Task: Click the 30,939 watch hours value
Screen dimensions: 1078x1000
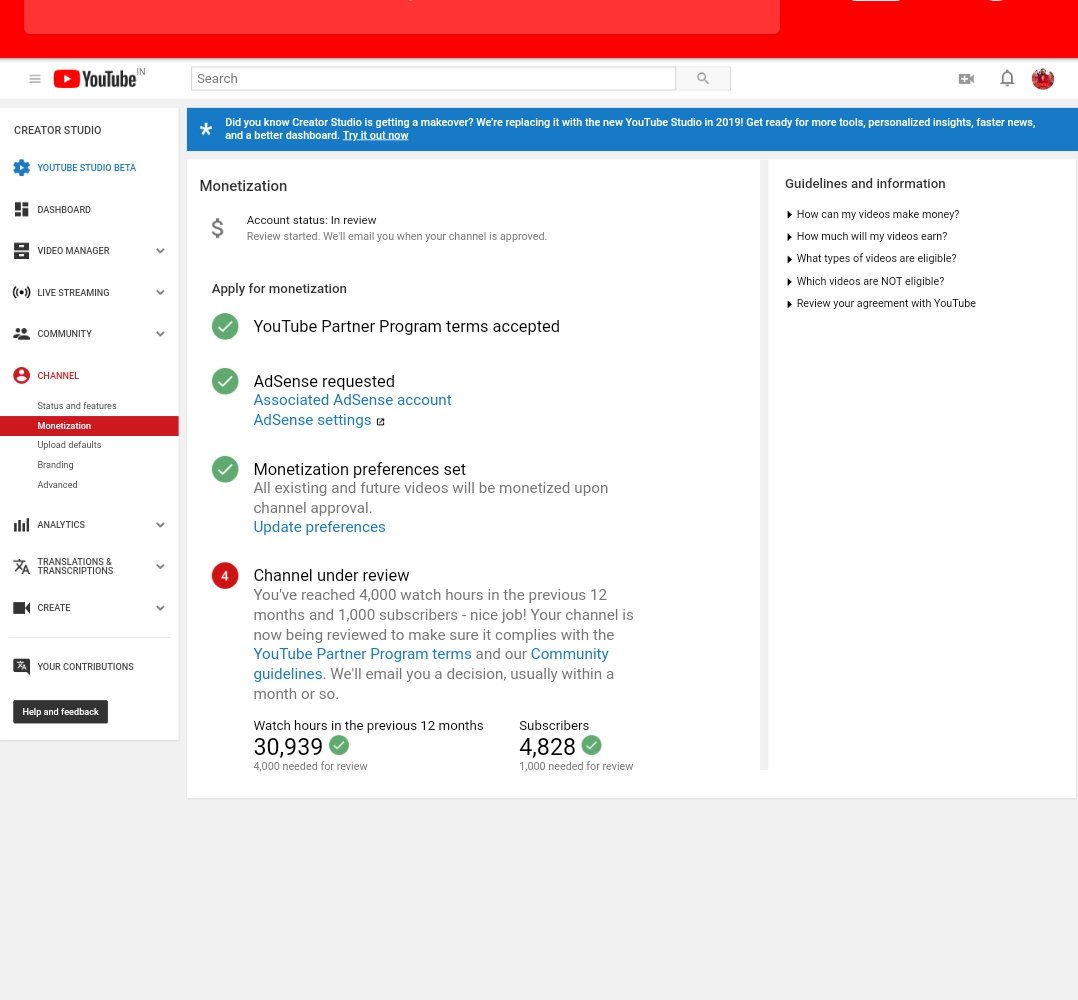Action: pos(288,746)
